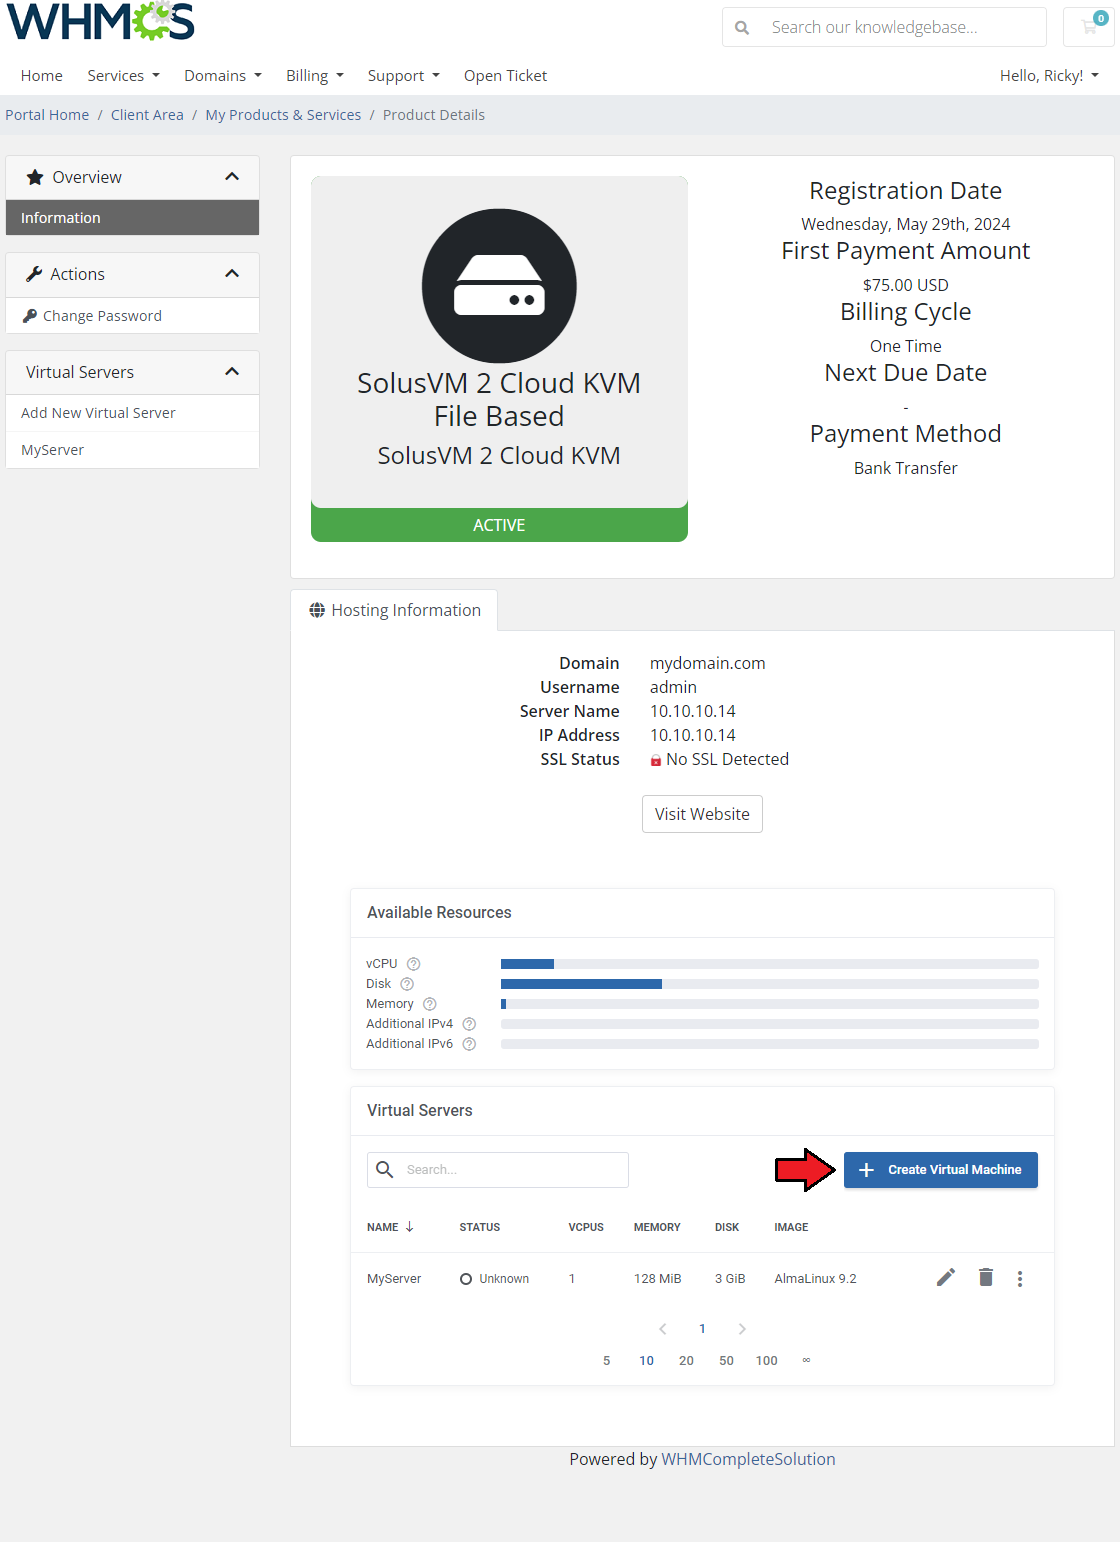Click the star icon beside Overview
The width and height of the screenshot is (1120, 1542).
(x=35, y=177)
